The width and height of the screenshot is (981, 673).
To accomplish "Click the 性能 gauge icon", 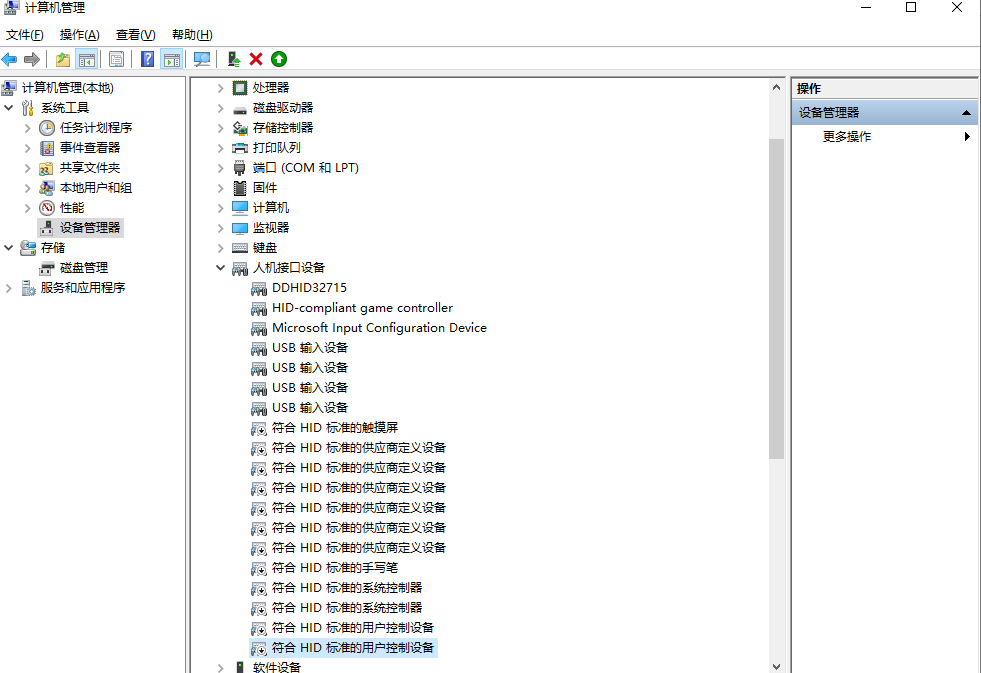I will click(47, 208).
